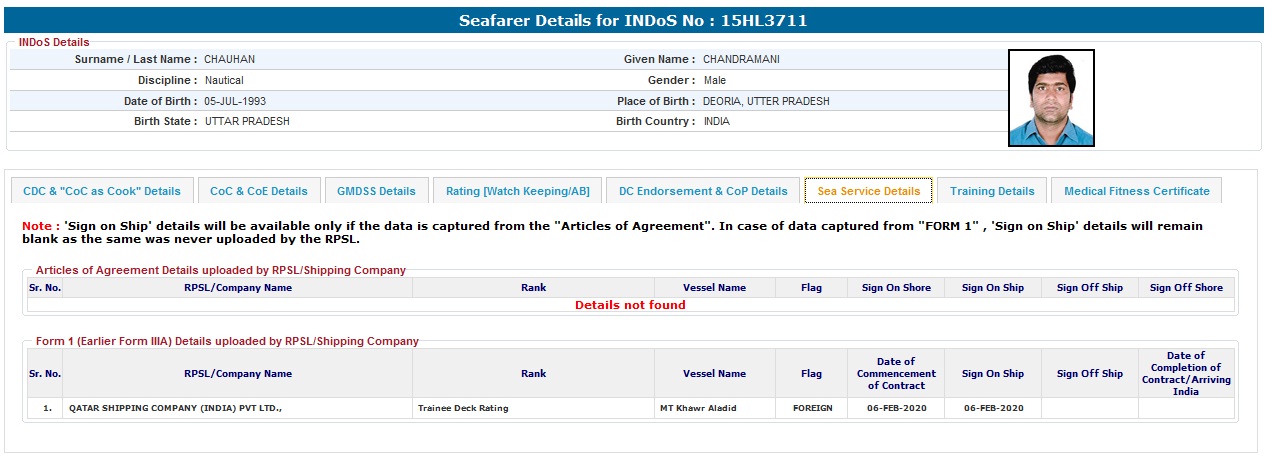Click the Date of Birth value 05-JUL-1993
1277x457 pixels.
pyautogui.click(x=235, y=102)
